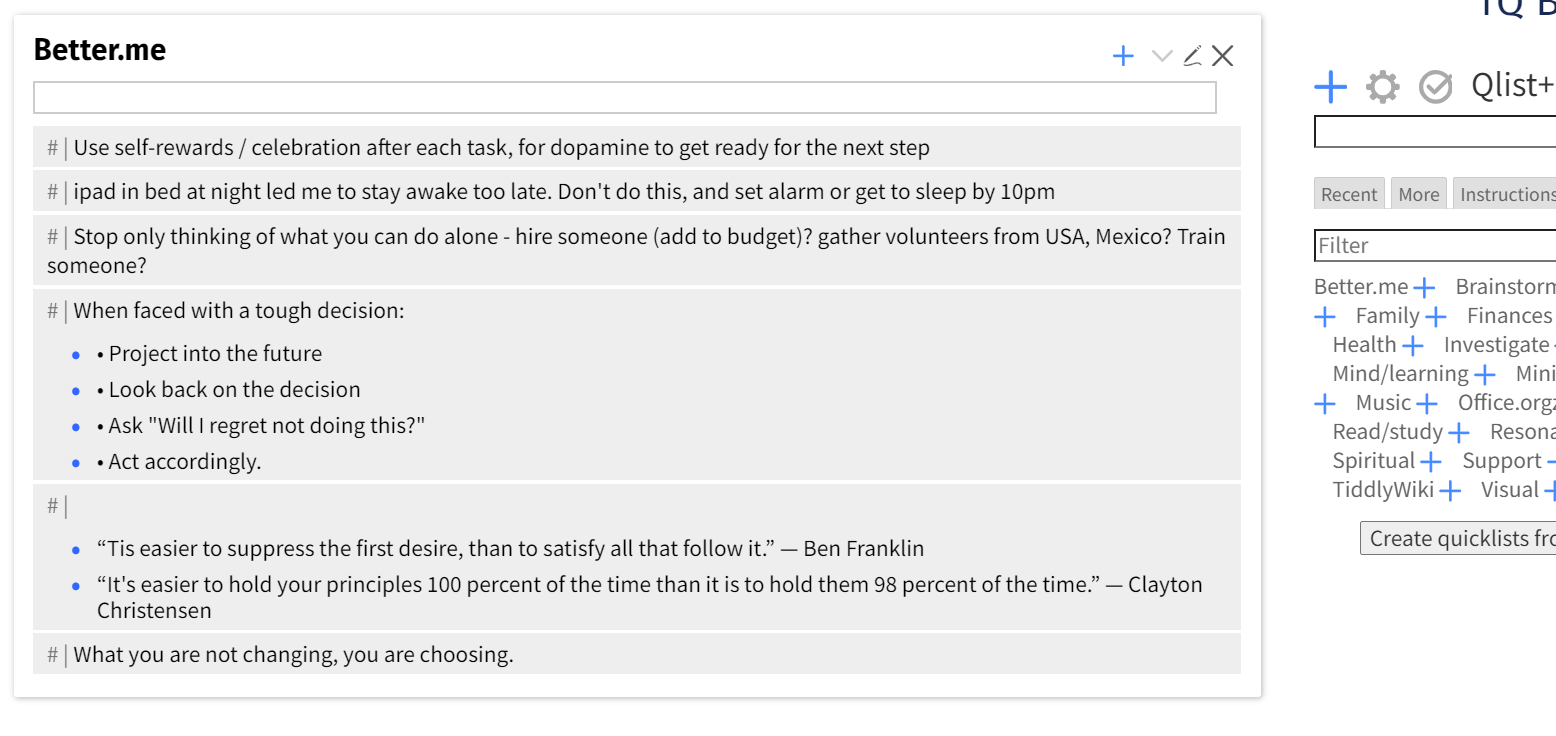Screen dimensions: 1556x736
Task: Edit the Better.me tiddler with pencil icon
Action: (x=1192, y=56)
